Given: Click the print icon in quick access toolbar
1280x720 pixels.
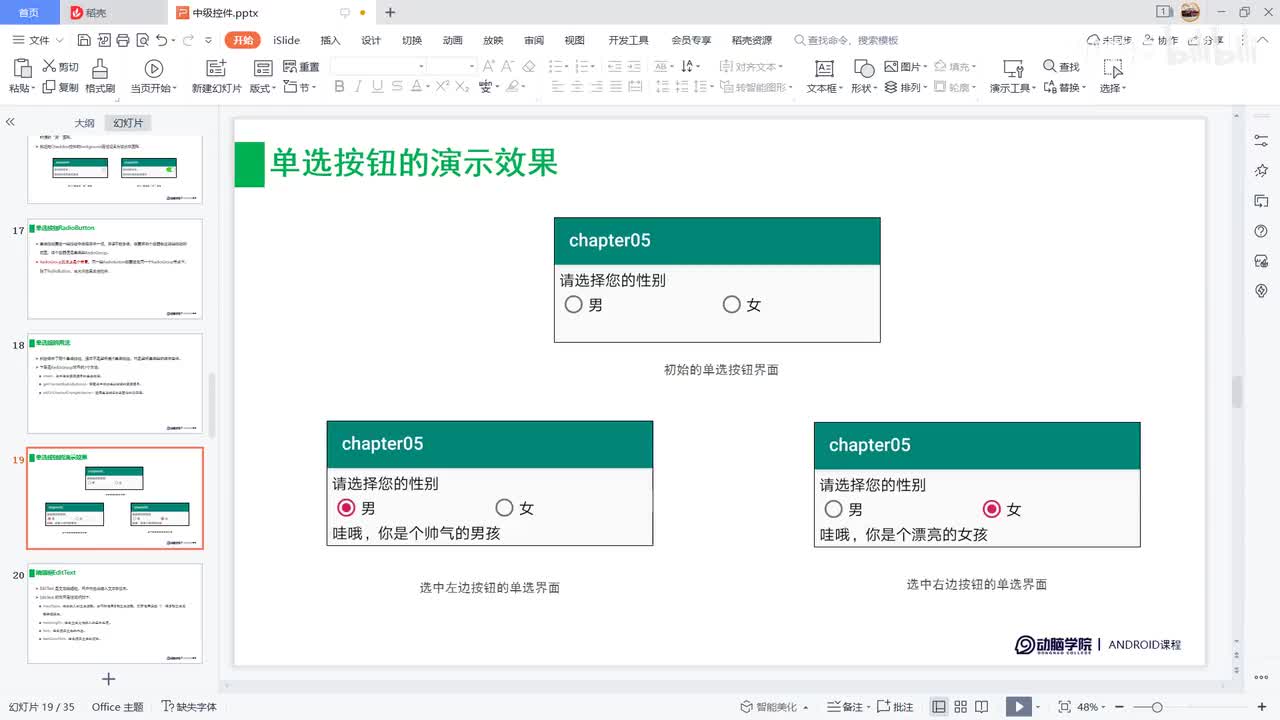Looking at the screenshot, I should [122, 40].
